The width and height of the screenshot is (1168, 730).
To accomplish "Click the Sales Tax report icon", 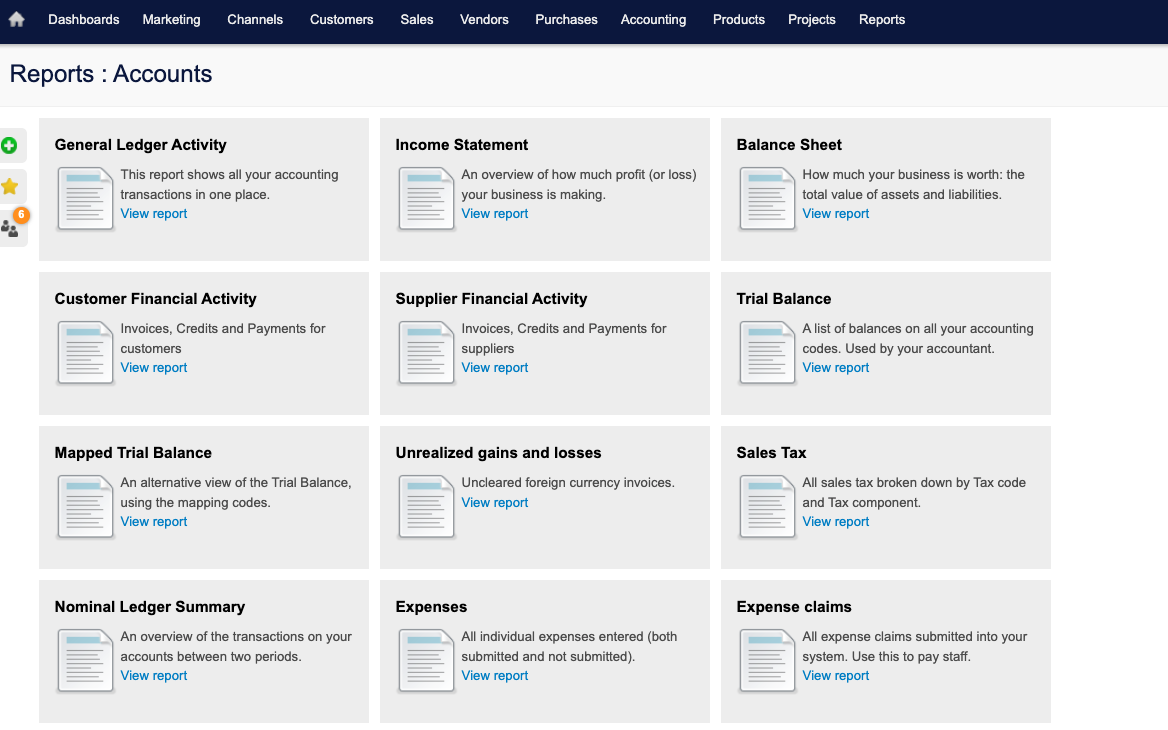I will tap(766, 506).
